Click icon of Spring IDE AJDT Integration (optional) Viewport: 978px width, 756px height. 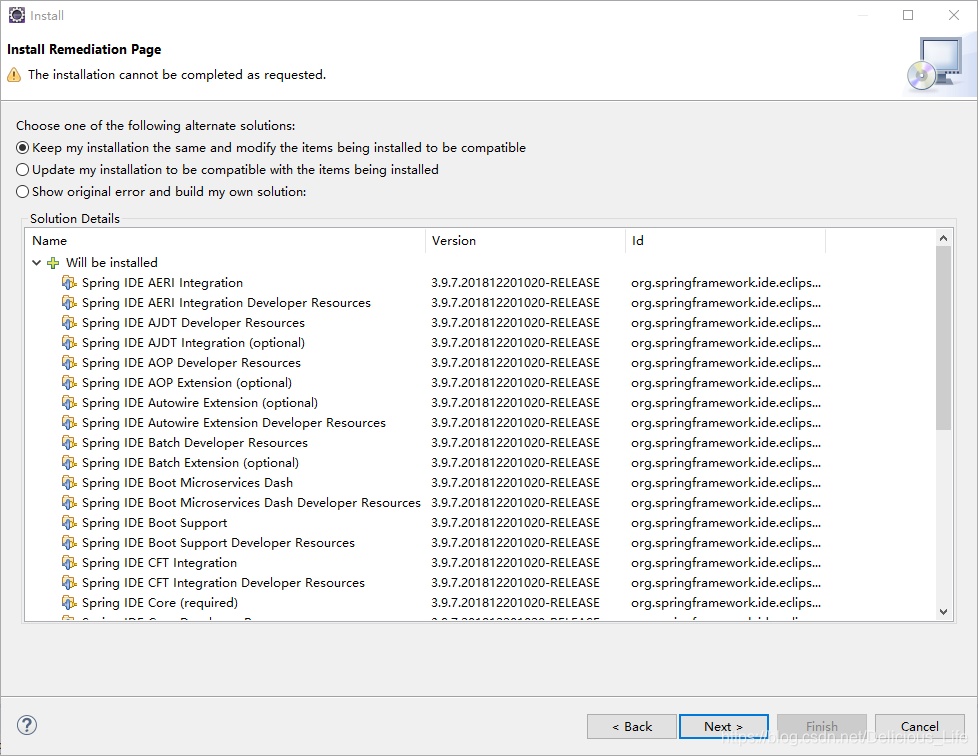tap(69, 342)
